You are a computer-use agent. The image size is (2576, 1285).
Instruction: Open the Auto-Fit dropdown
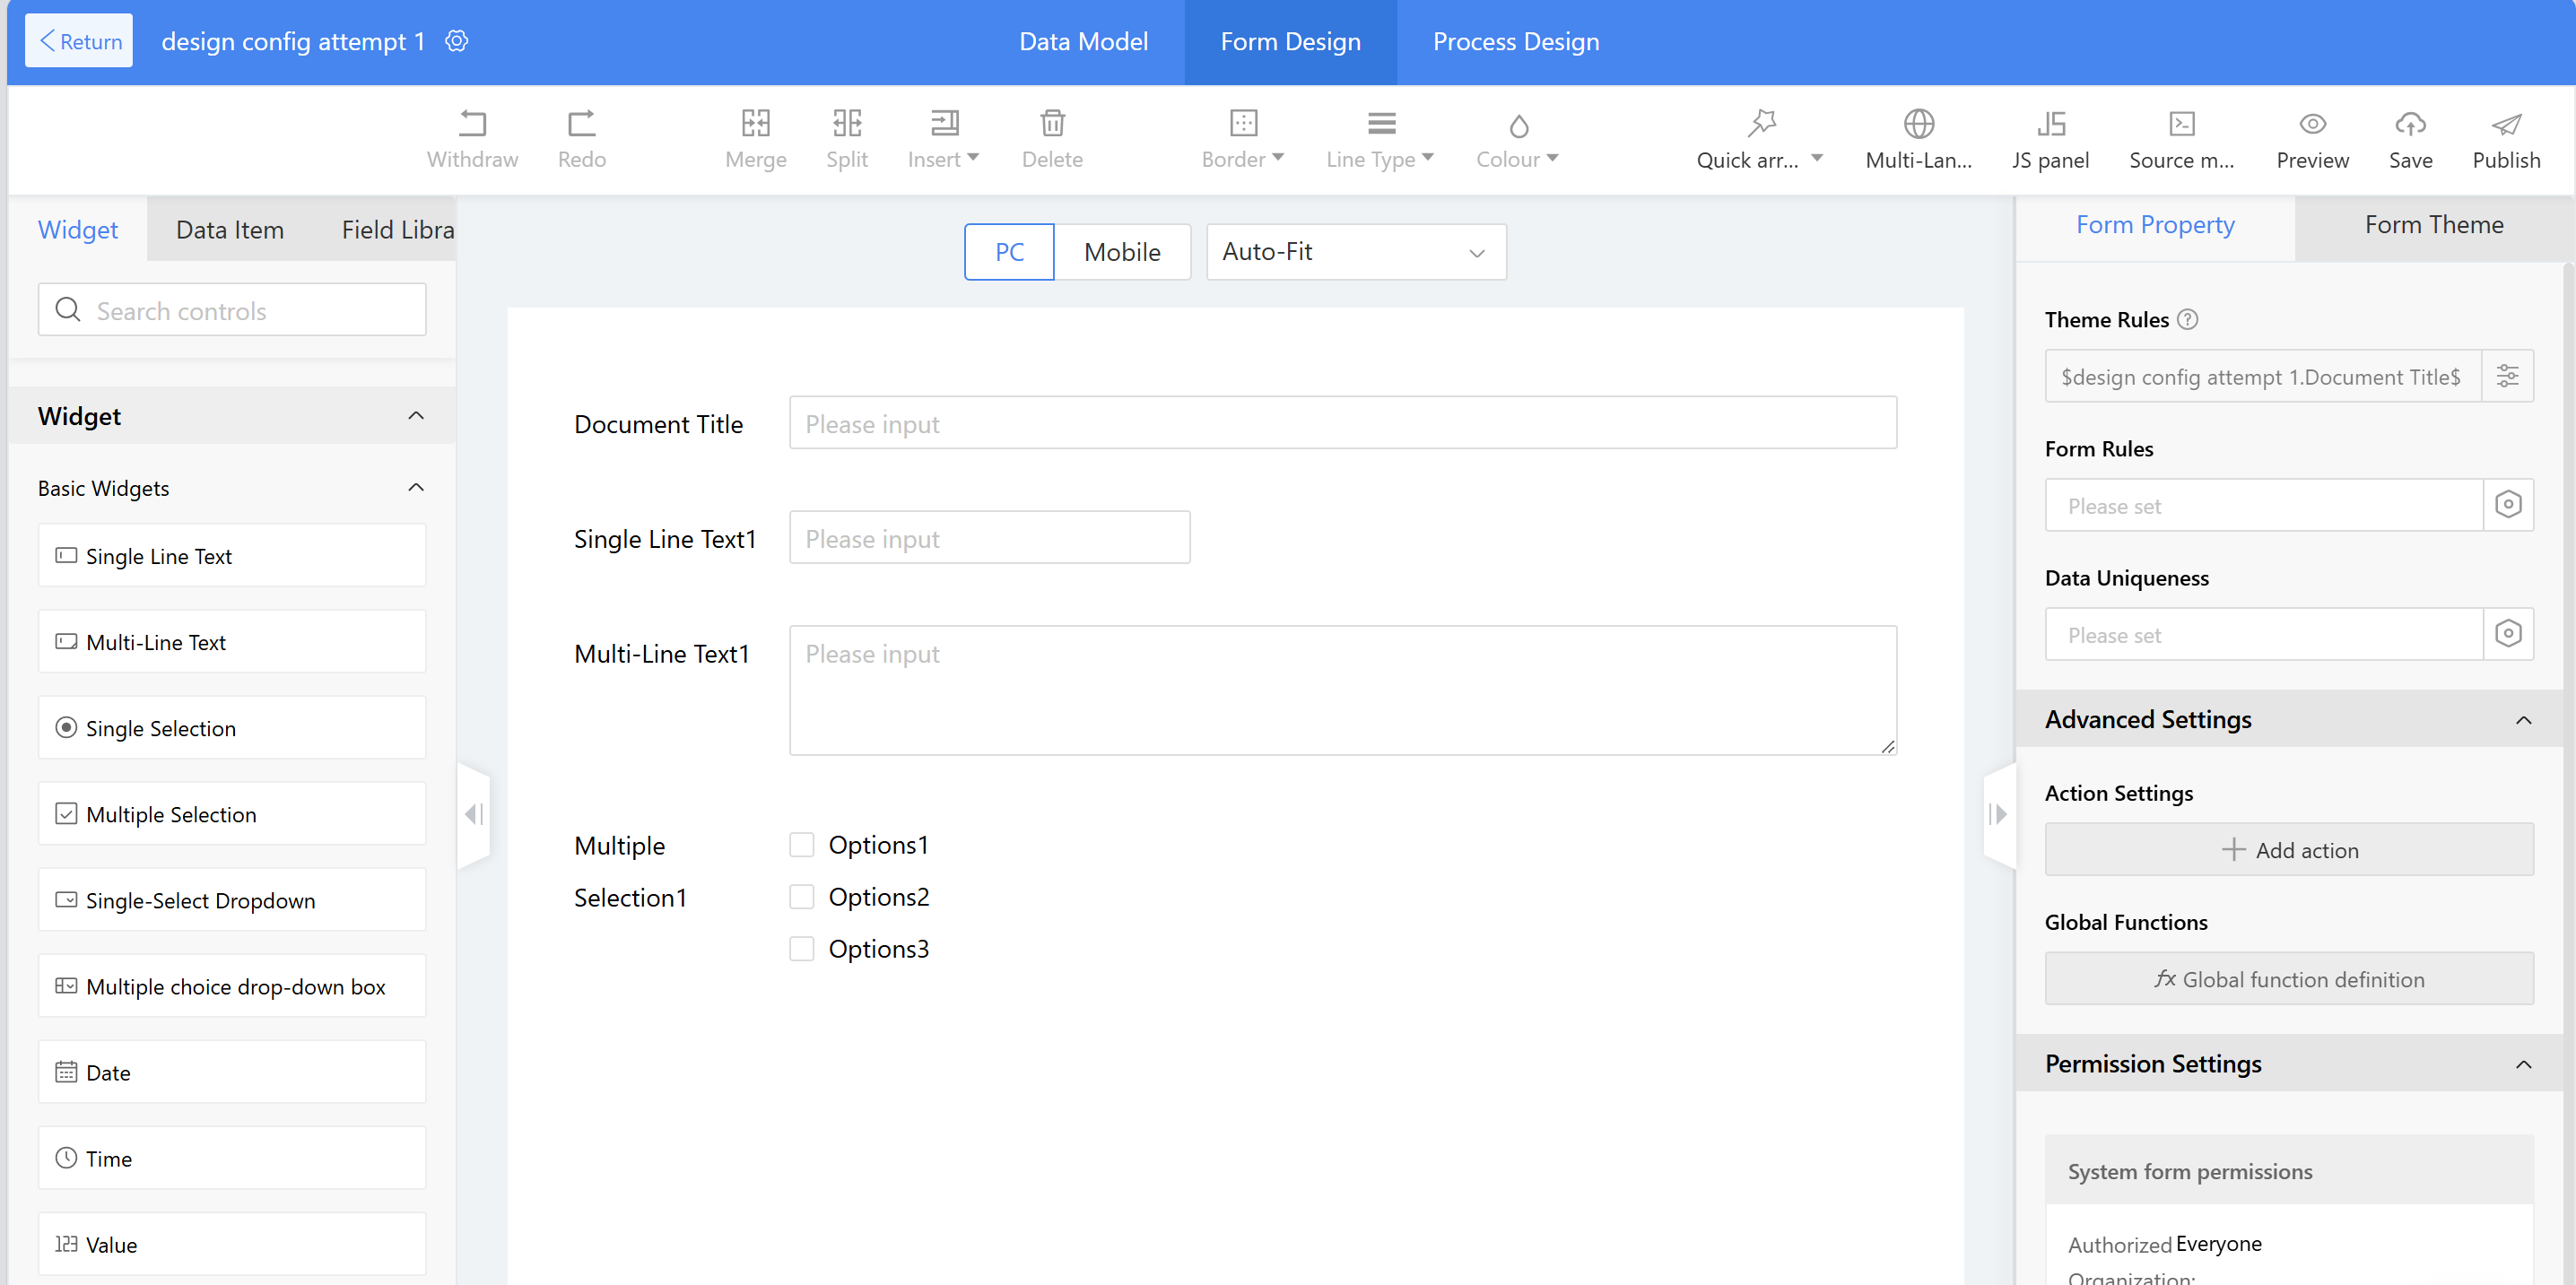1355,252
